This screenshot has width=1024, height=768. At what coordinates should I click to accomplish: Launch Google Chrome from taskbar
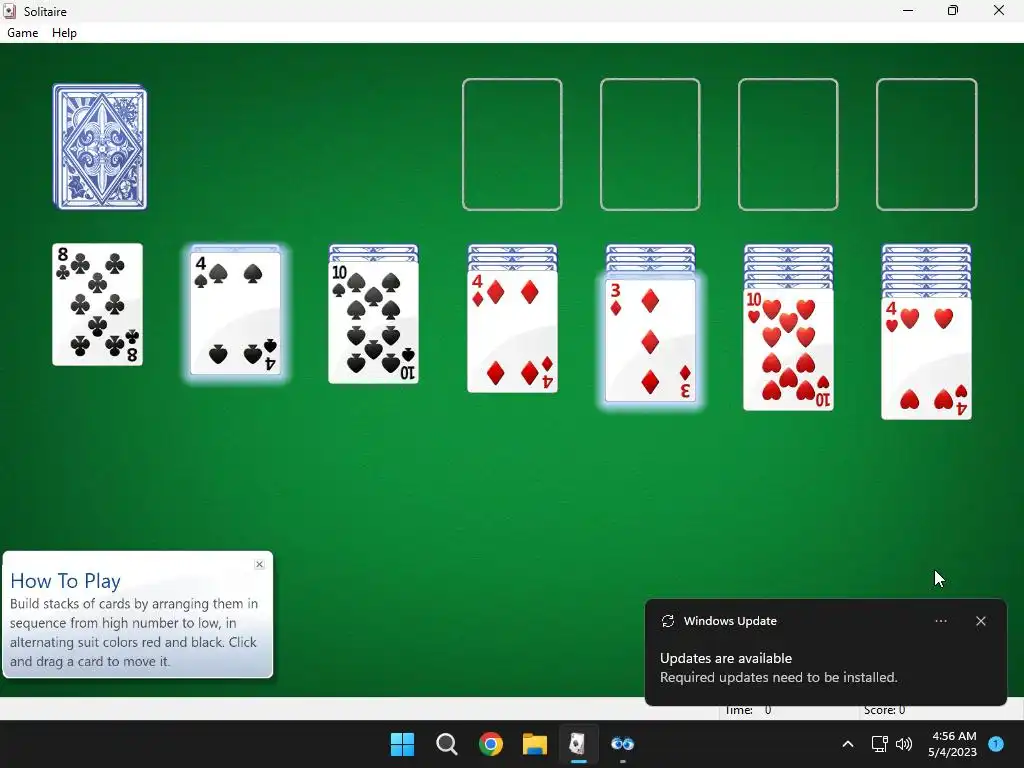[490, 744]
